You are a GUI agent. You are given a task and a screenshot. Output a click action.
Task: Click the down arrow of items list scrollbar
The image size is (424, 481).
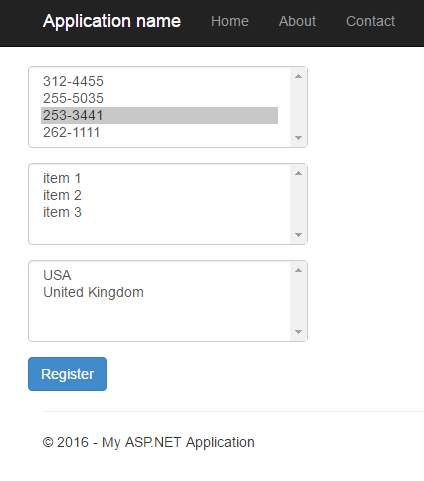pyautogui.click(x=298, y=235)
